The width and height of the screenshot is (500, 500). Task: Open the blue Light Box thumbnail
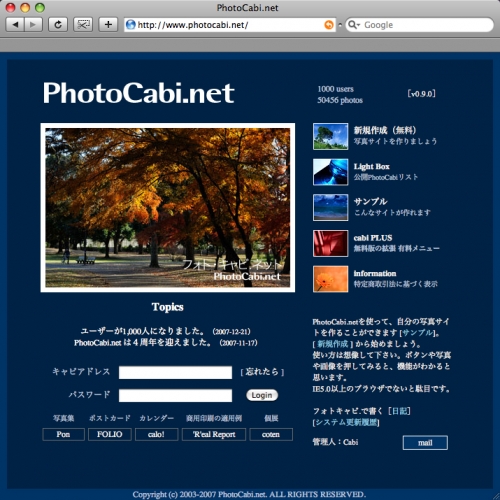point(330,172)
